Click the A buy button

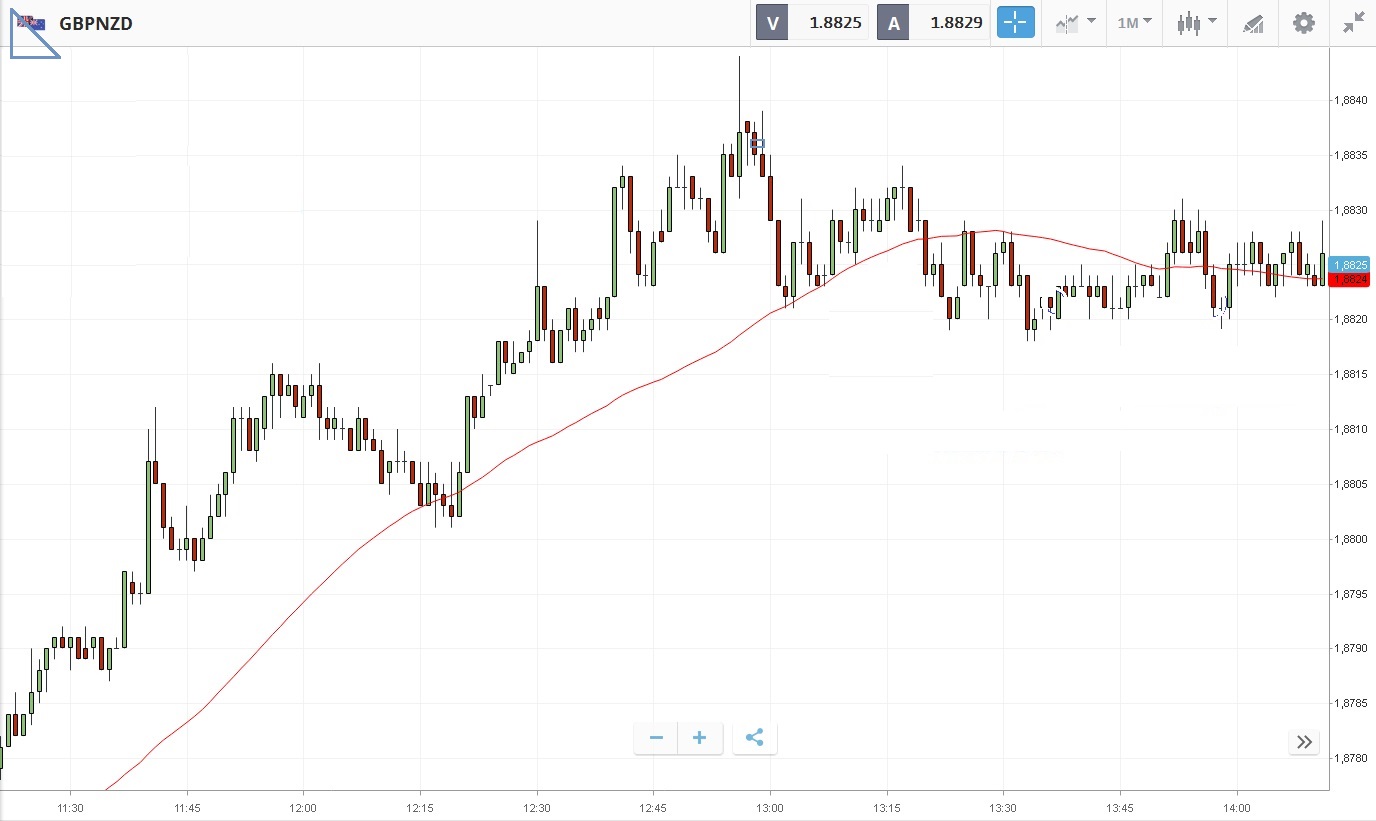(x=893, y=22)
